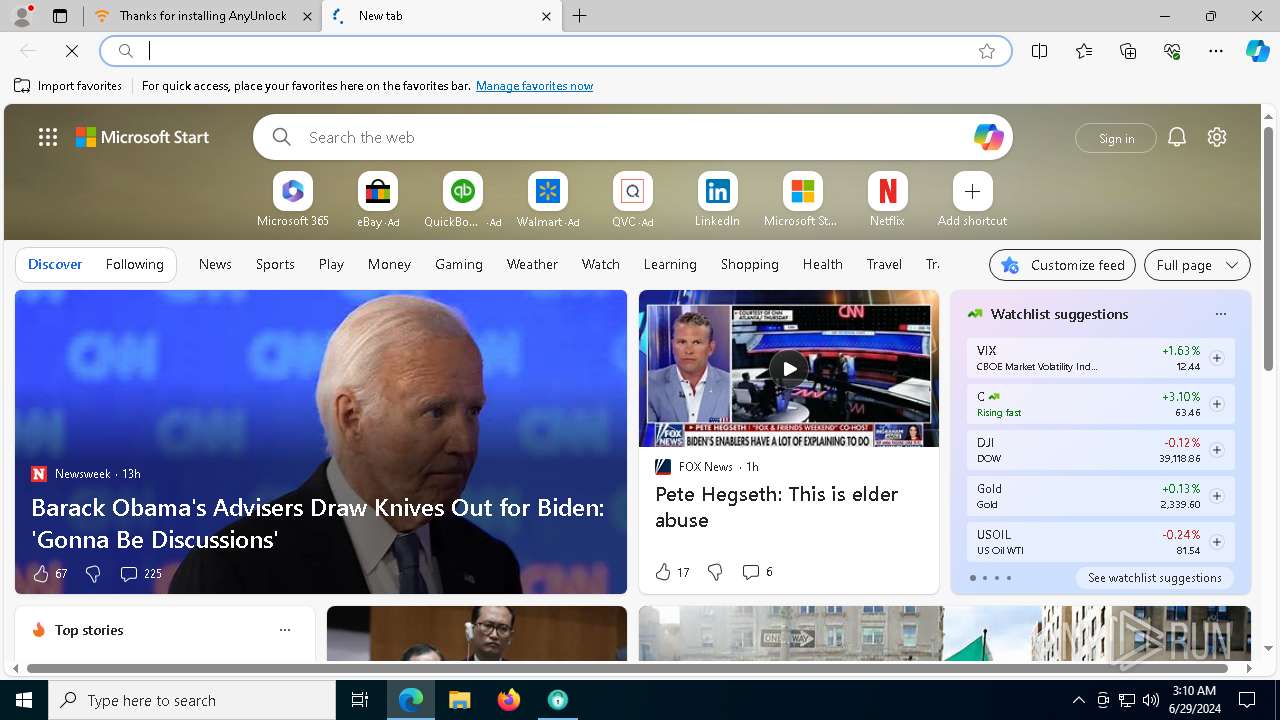Open the profile icon in Edge
This screenshot has height=720, width=1280.
tap(21, 16)
